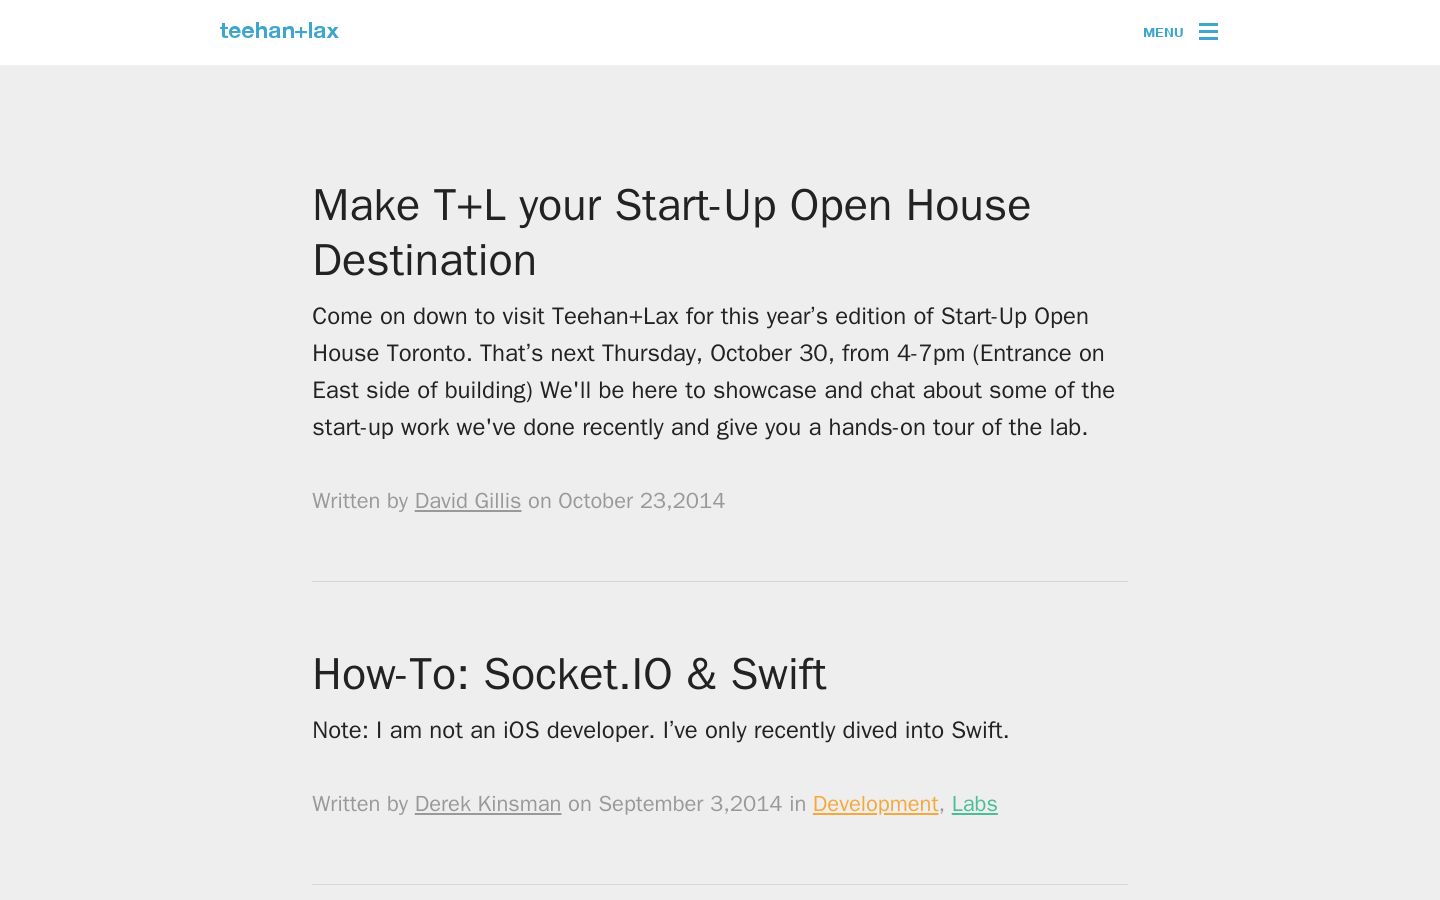Go home via teehan+lax logo
The width and height of the screenshot is (1440, 900).
tap(279, 31)
